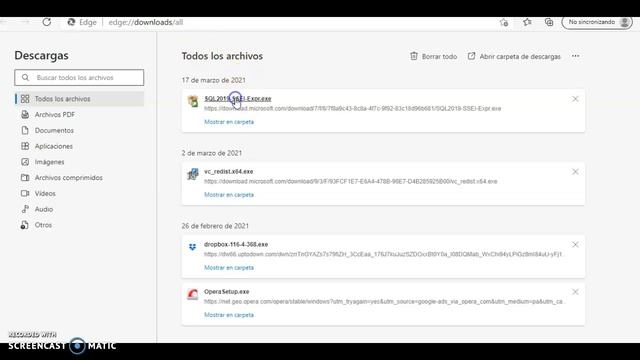Image resolution: width=640 pixels, height=360 pixels.
Task: Click the 17 de marzo de 2021 date heading
Action: pos(213,80)
